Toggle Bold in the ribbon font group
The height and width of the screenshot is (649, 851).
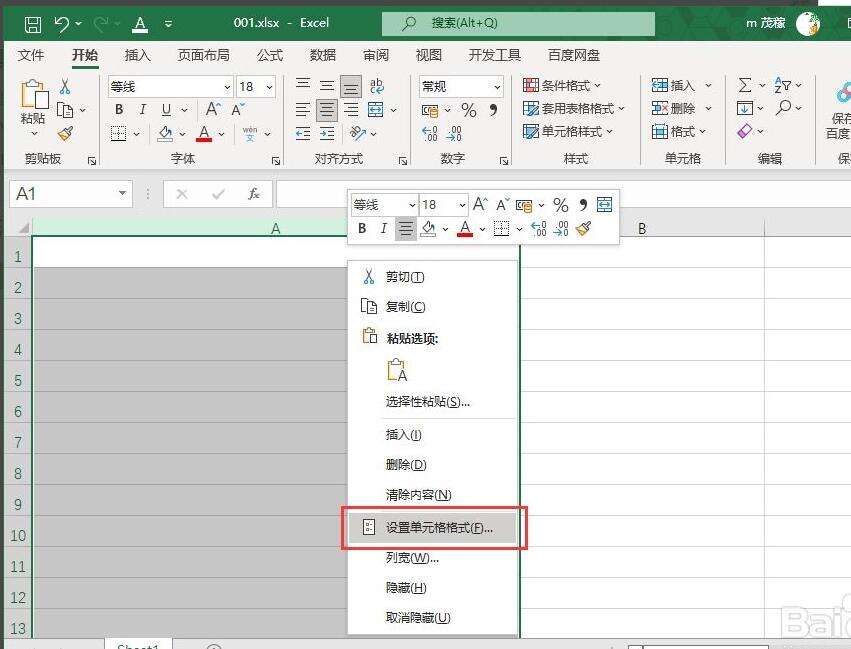(119, 110)
